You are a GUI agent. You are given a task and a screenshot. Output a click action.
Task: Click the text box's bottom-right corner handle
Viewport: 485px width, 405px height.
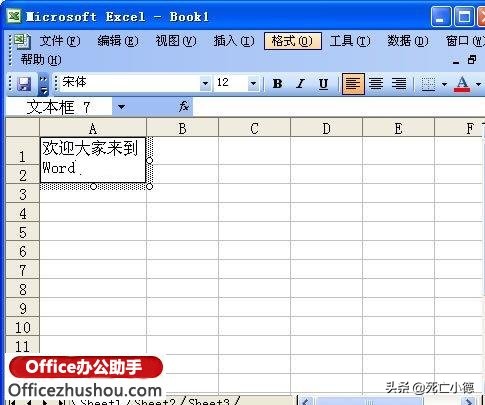click(150, 186)
